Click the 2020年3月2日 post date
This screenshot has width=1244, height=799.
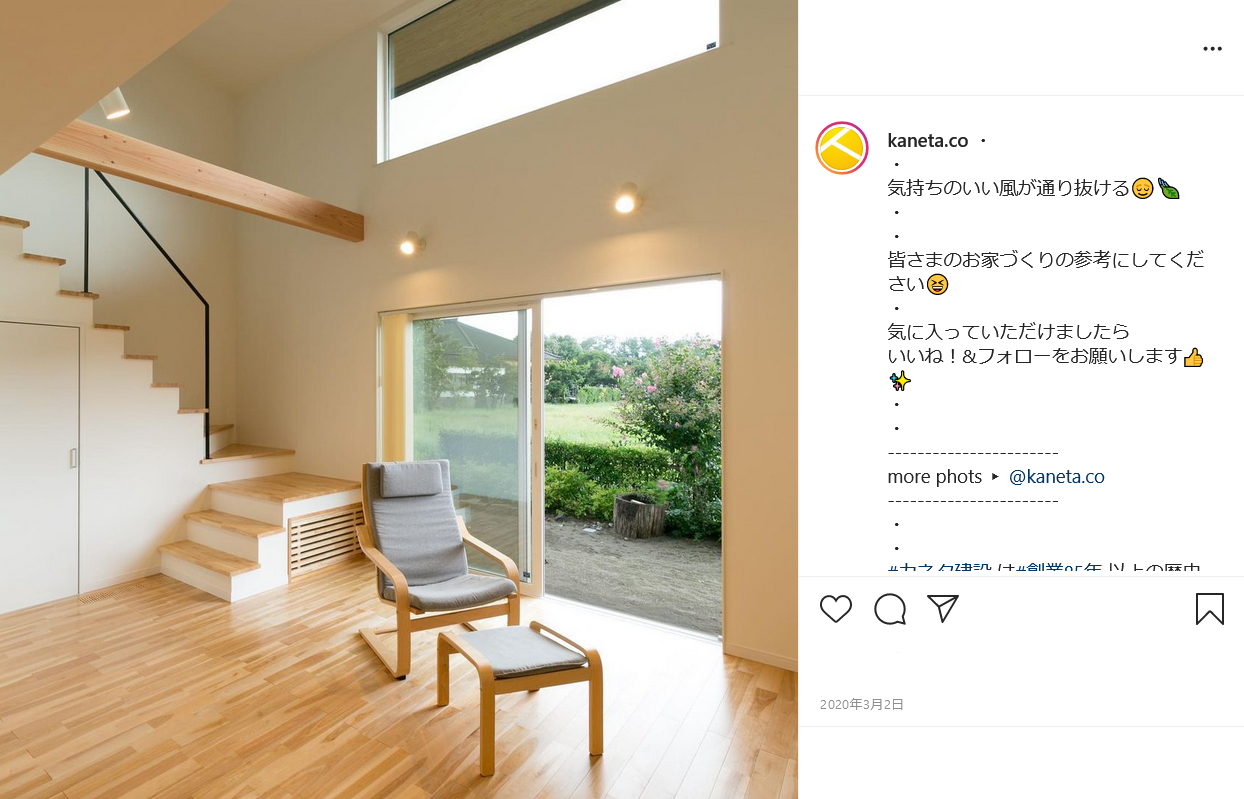point(862,704)
